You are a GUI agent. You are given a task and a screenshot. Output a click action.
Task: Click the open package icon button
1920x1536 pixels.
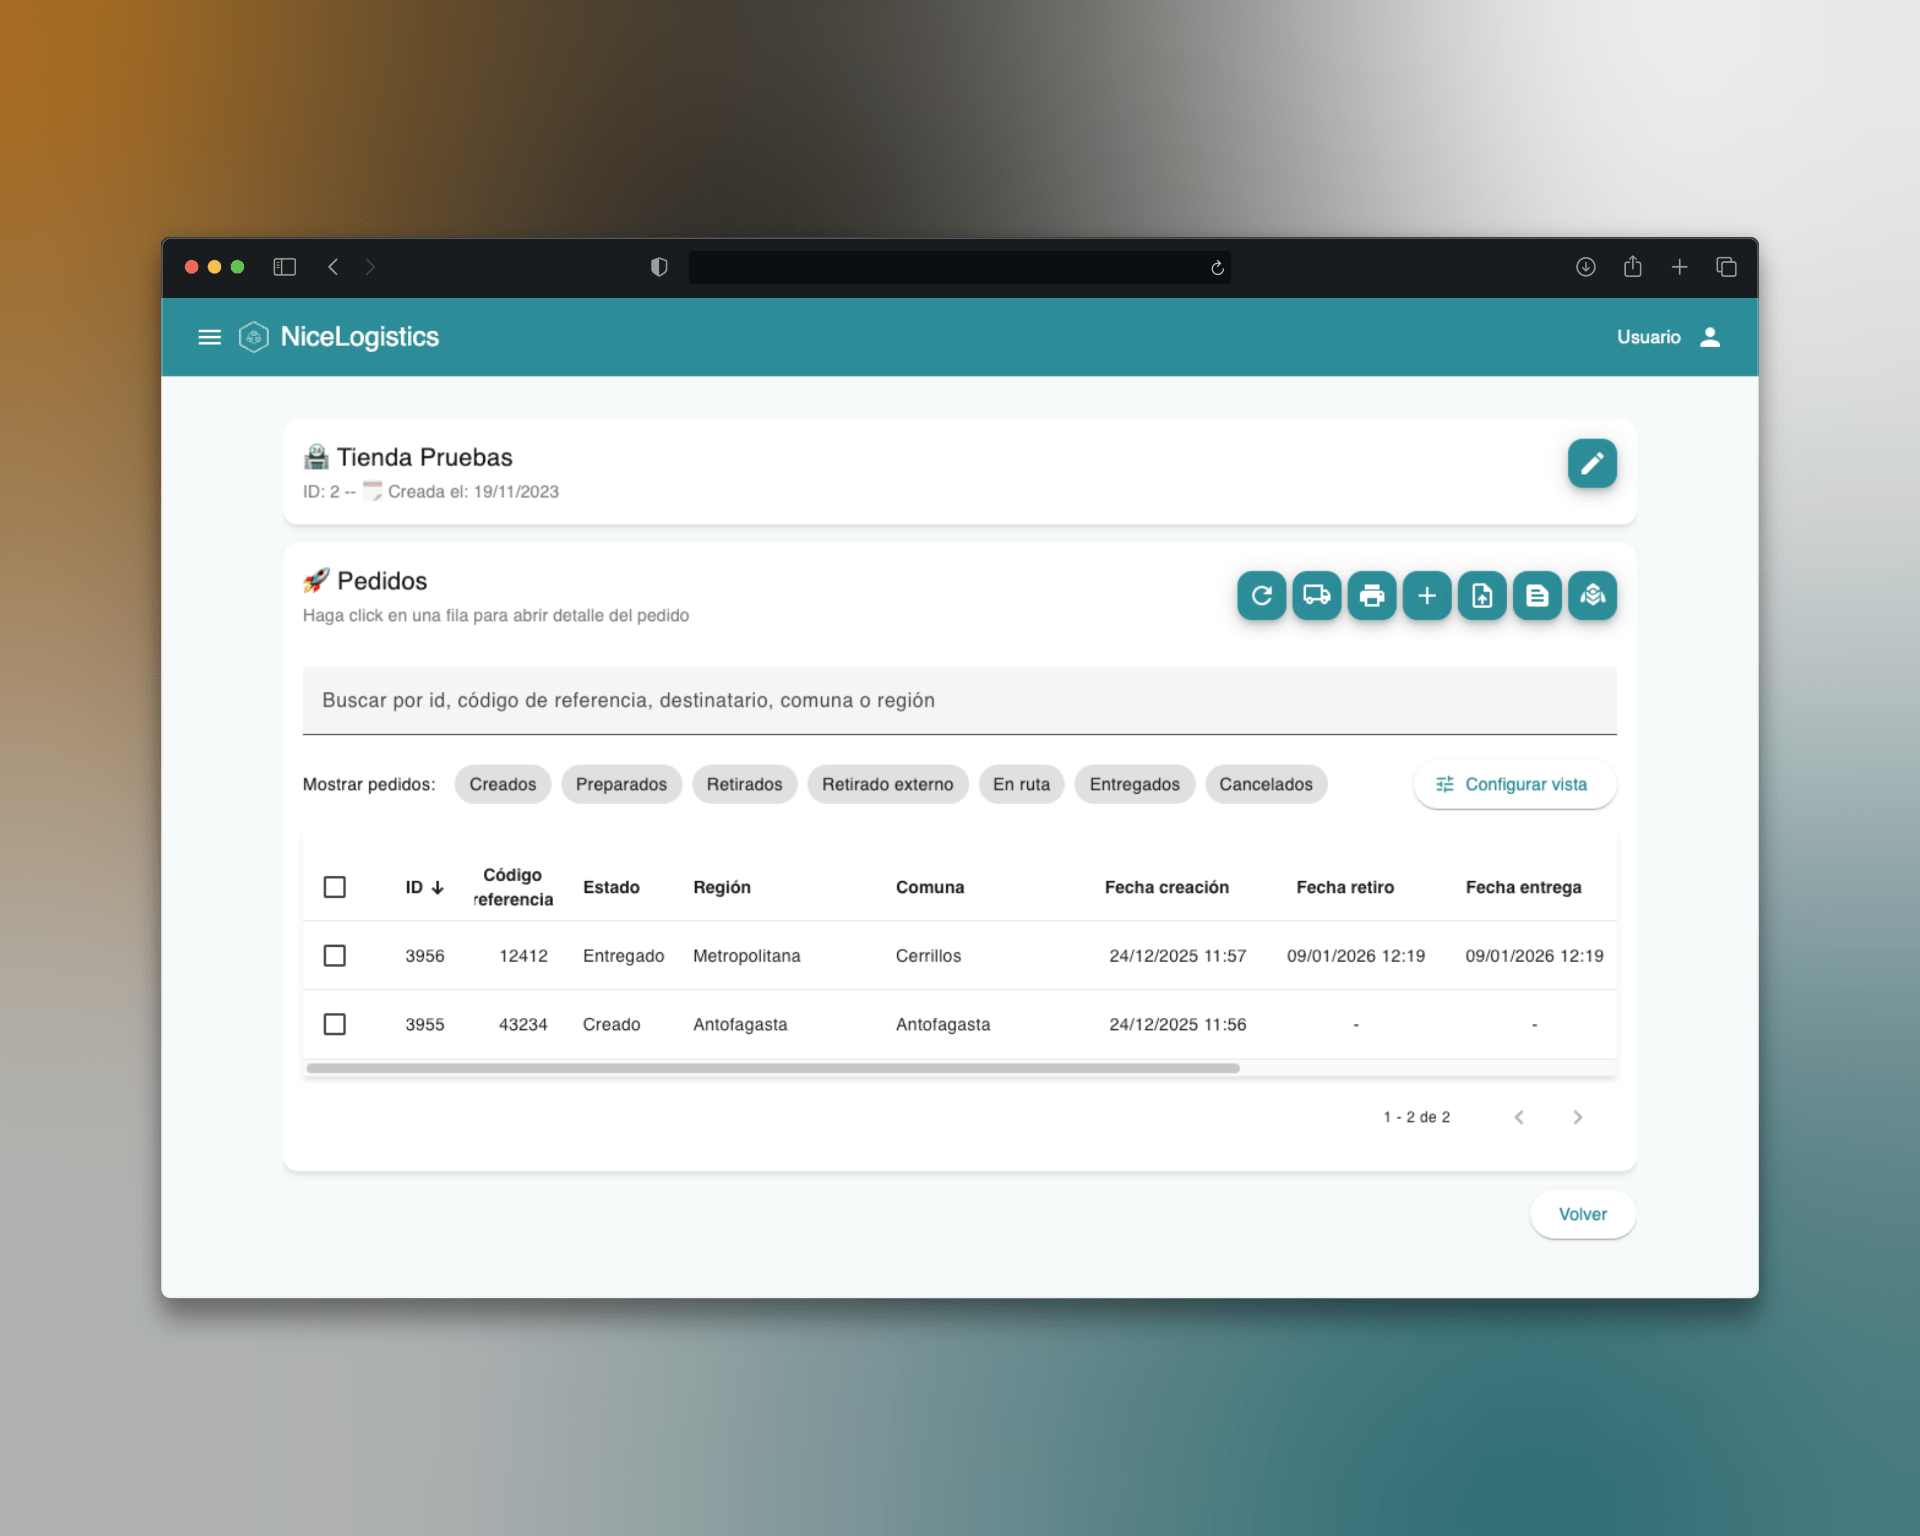pyautogui.click(x=1592, y=596)
